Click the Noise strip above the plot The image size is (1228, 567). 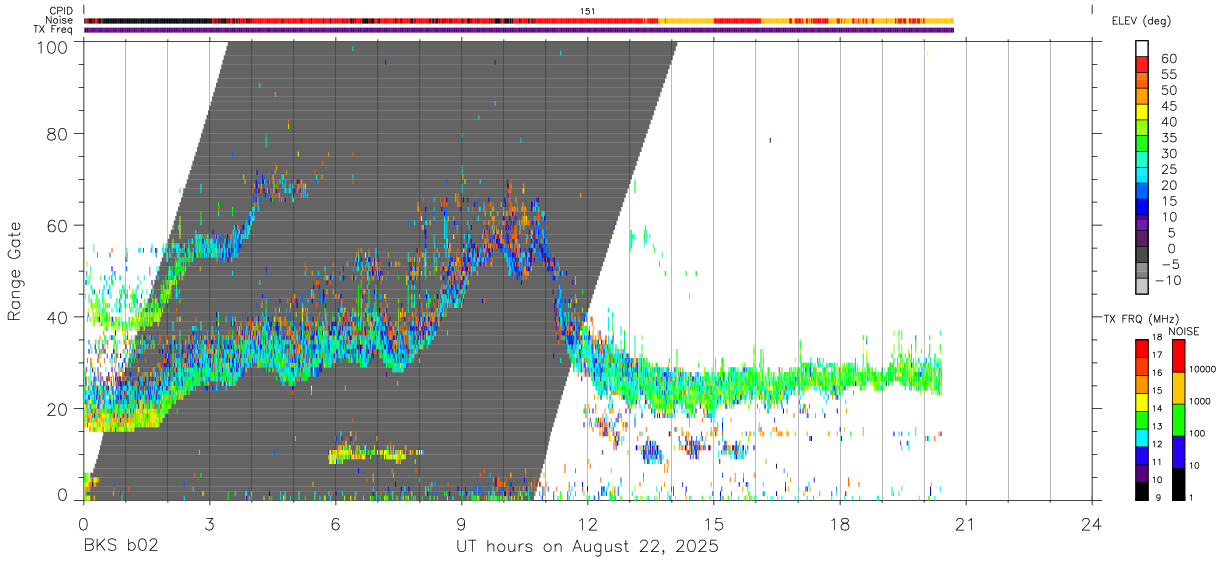pos(519,20)
